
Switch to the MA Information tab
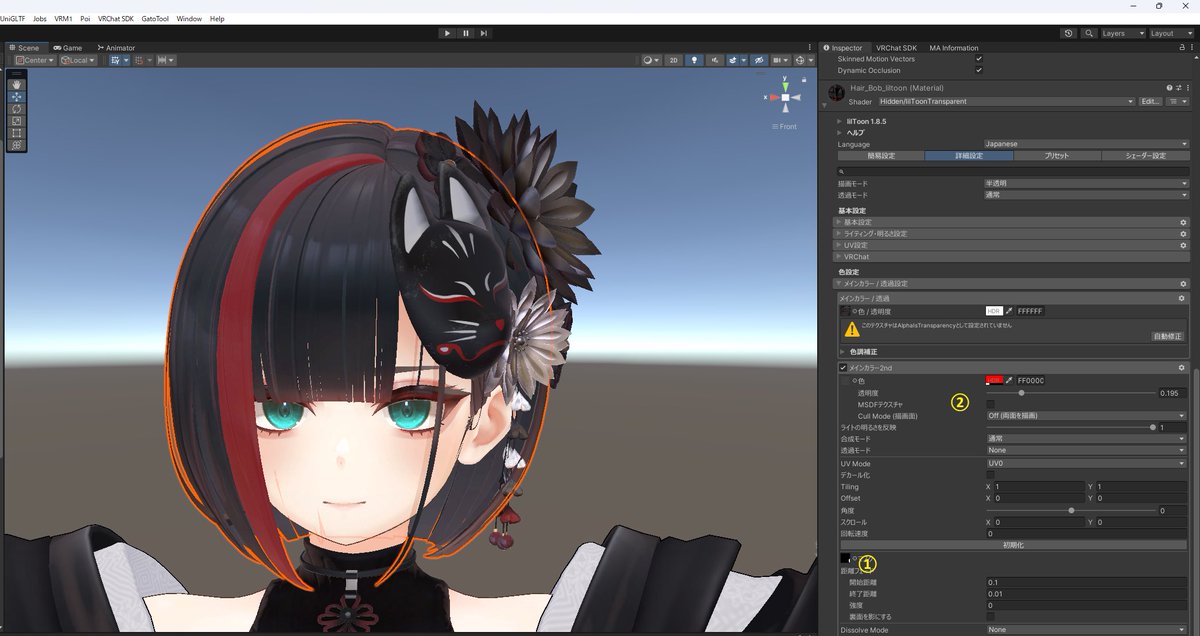954,48
